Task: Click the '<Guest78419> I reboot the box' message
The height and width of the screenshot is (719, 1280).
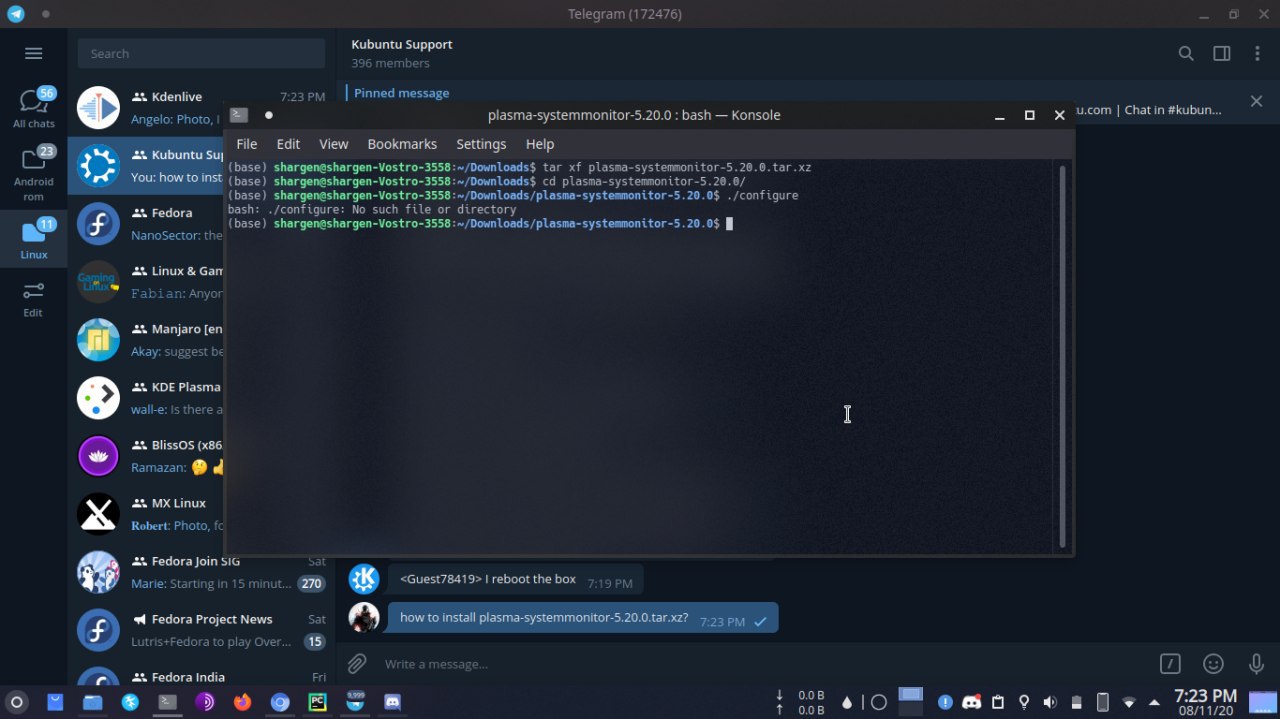Action: click(515, 580)
